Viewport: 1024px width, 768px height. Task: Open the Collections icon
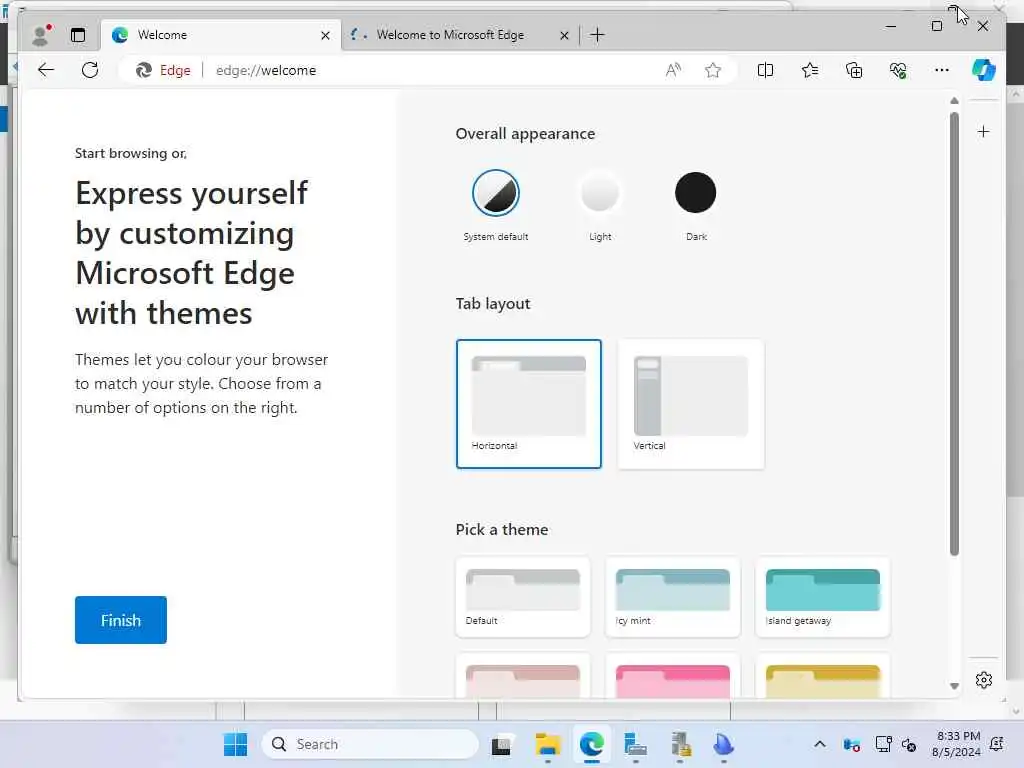coord(854,70)
